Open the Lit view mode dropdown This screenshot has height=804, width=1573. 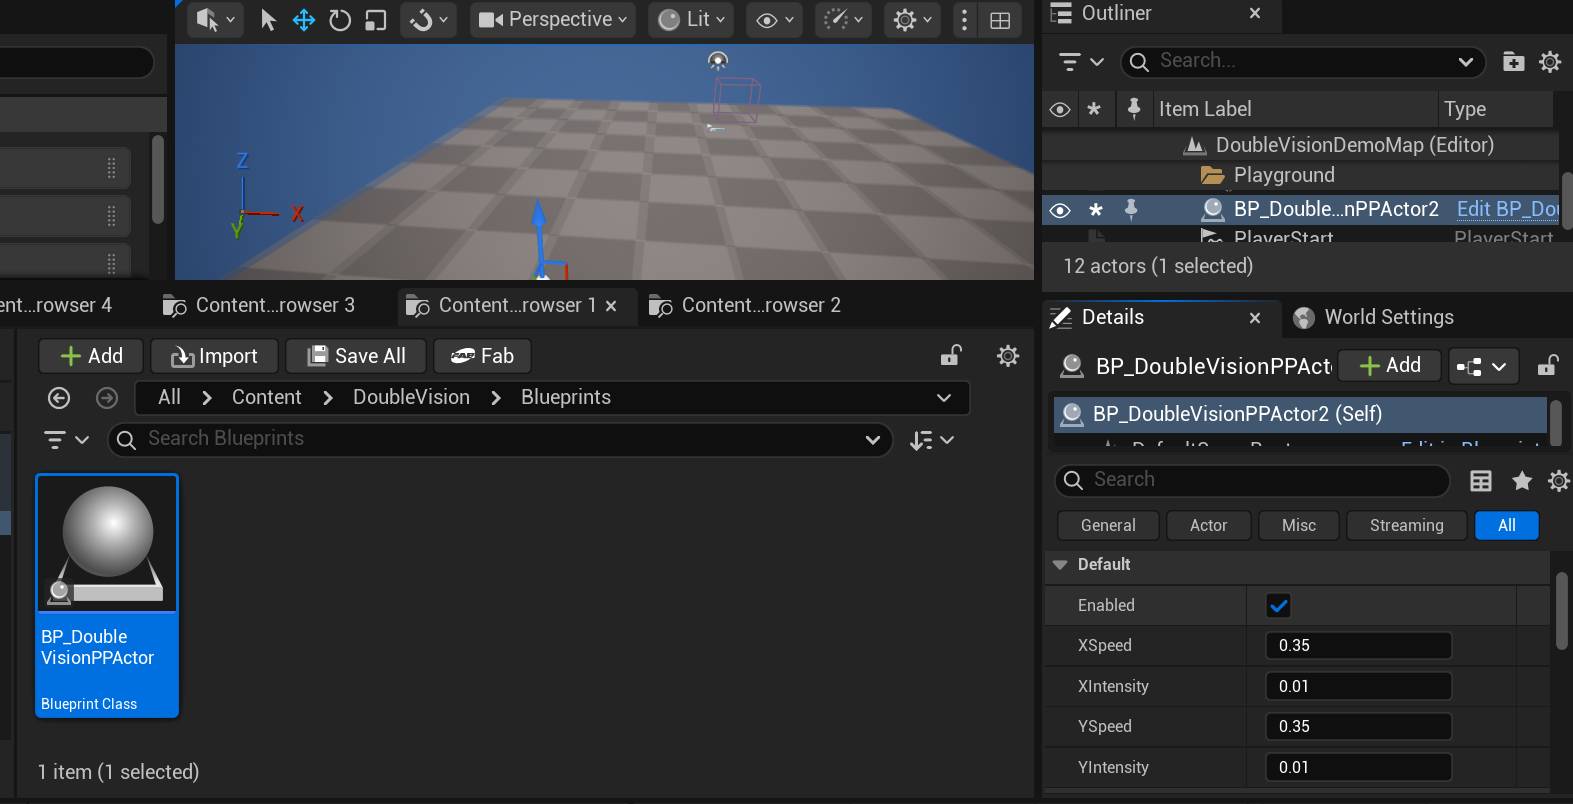[692, 20]
